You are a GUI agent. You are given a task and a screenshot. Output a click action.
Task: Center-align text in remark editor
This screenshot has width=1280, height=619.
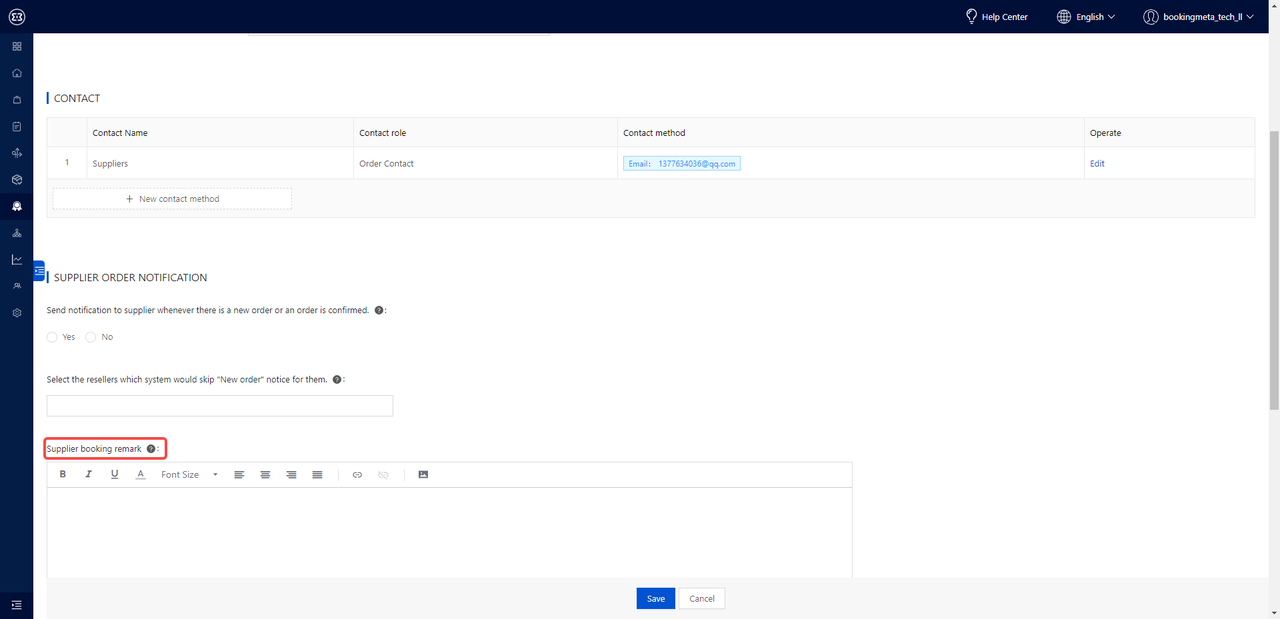265,474
